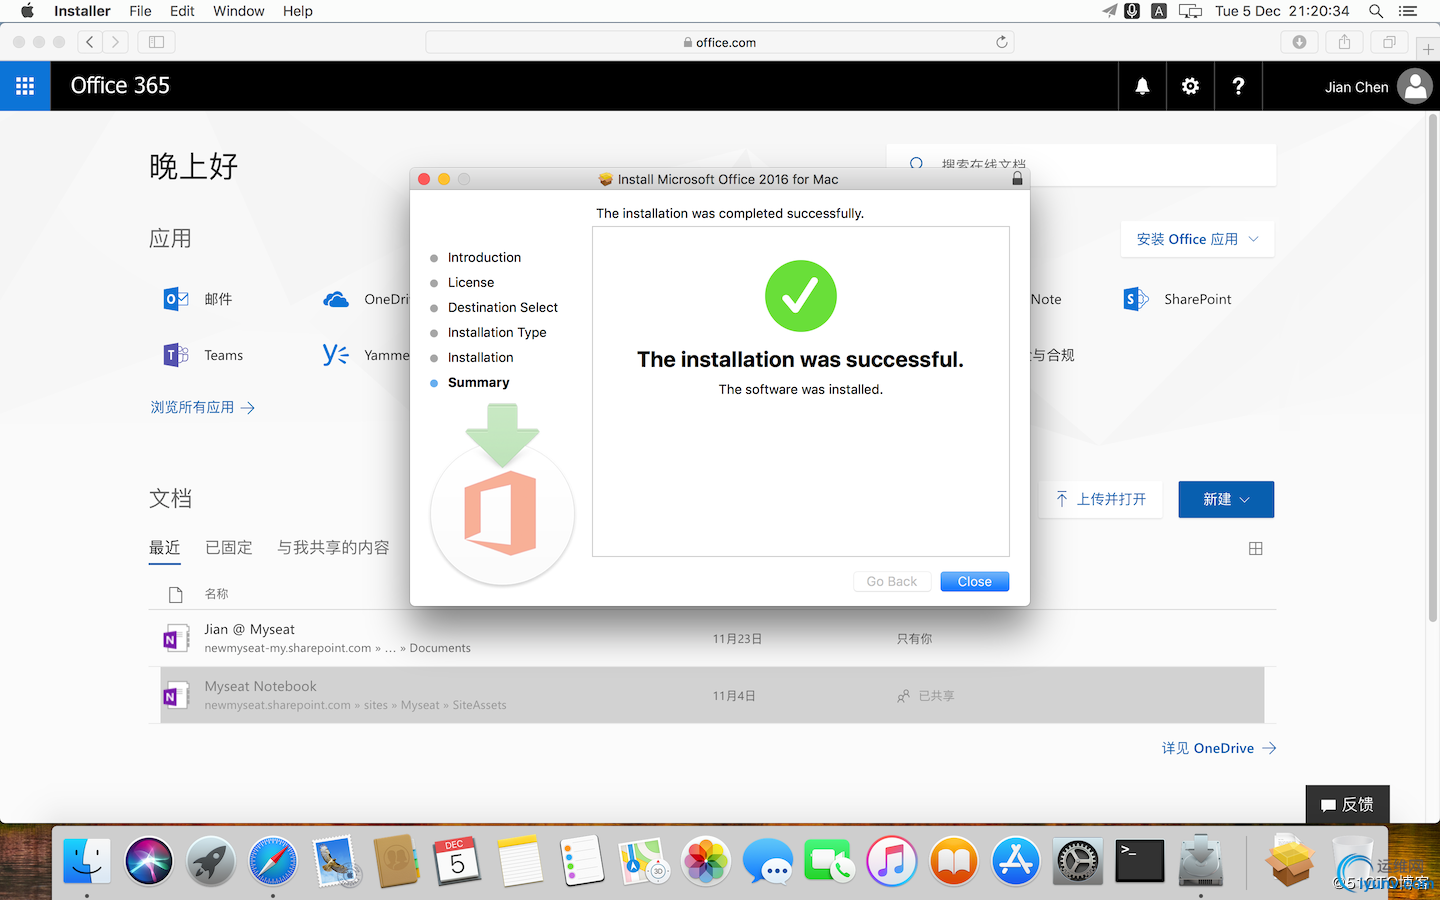The height and width of the screenshot is (900, 1440).
Task: Click the online document search field
Action: pyautogui.click(x=1081, y=163)
